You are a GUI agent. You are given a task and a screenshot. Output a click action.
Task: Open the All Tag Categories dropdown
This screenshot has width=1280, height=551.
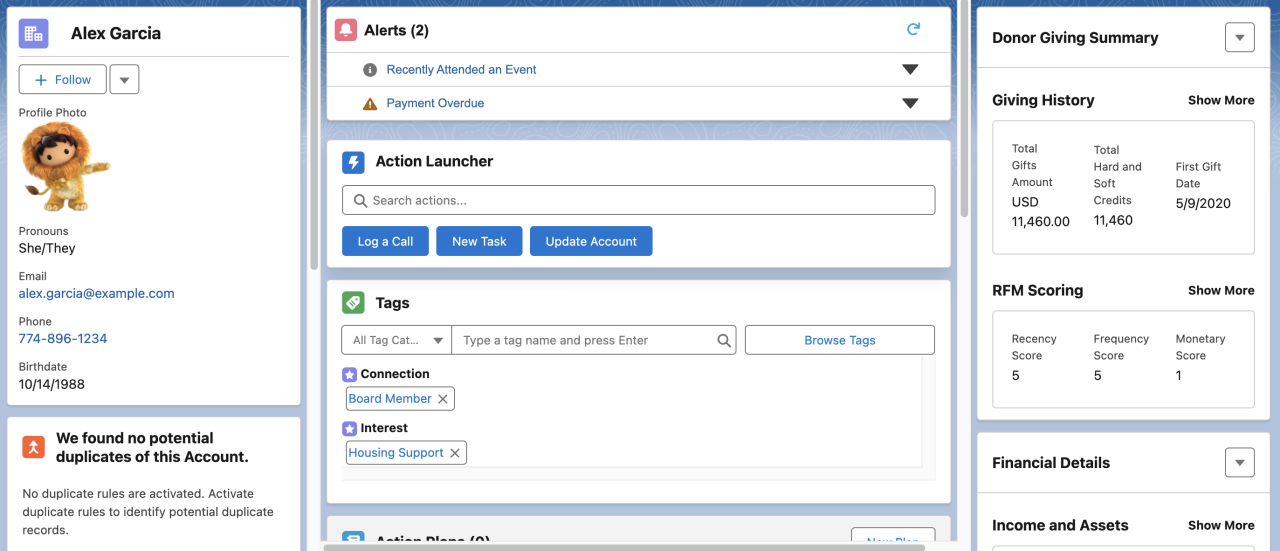pos(397,340)
